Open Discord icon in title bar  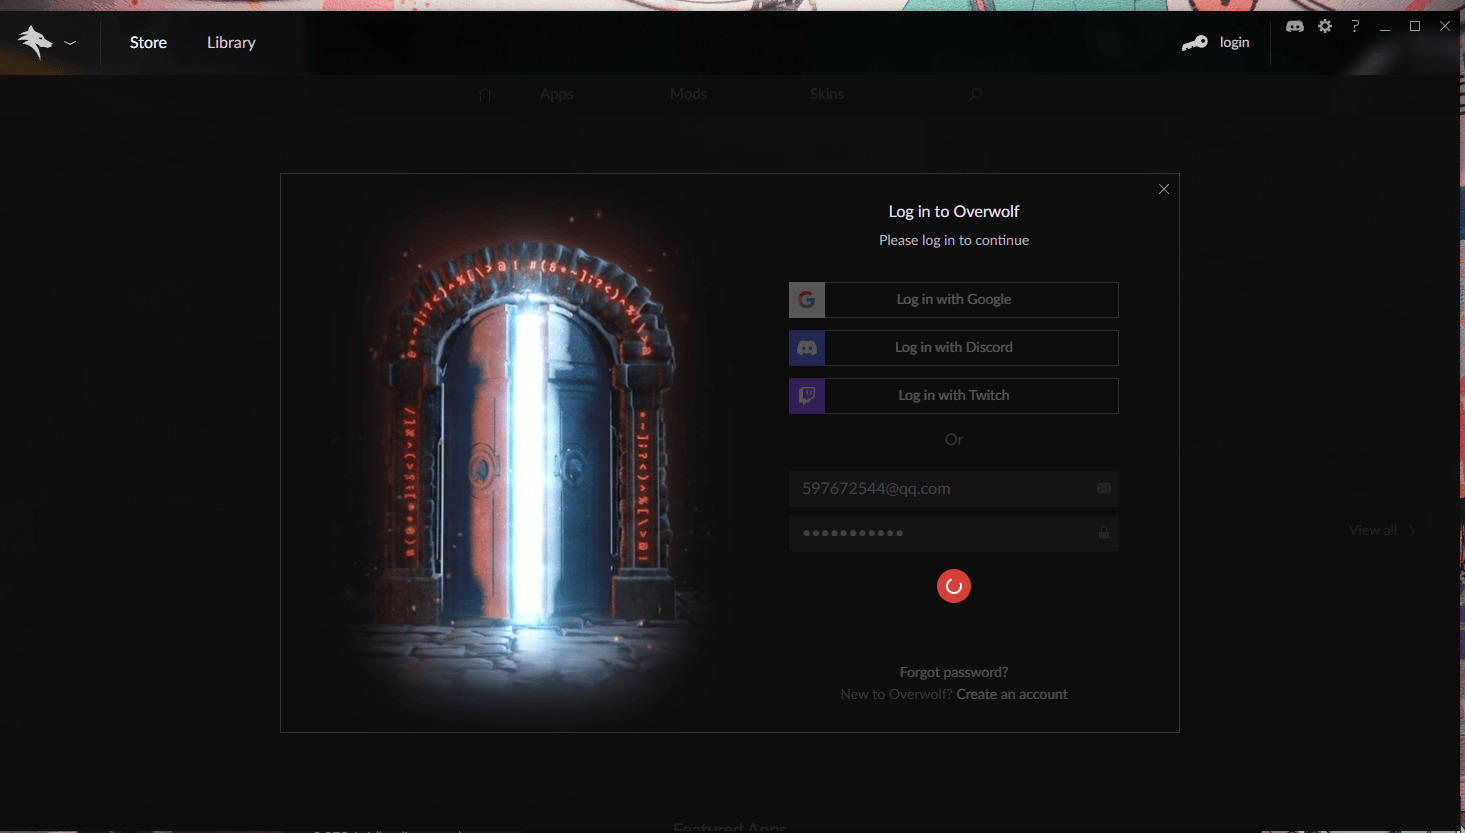click(1294, 26)
